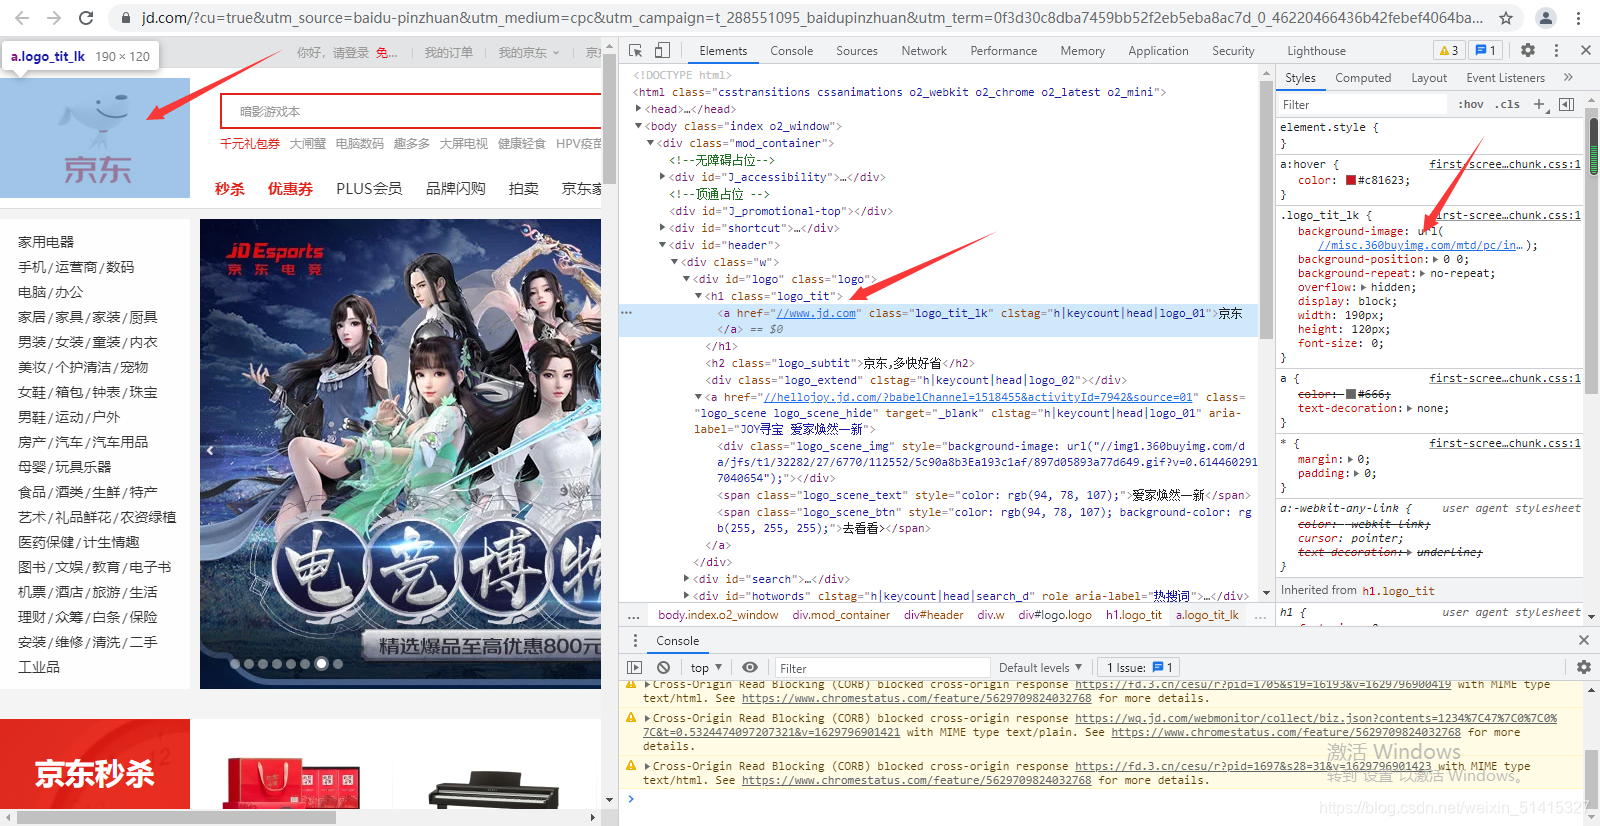This screenshot has width=1600, height=826.
Task: Open DevTools settings gear
Action: point(1528,50)
